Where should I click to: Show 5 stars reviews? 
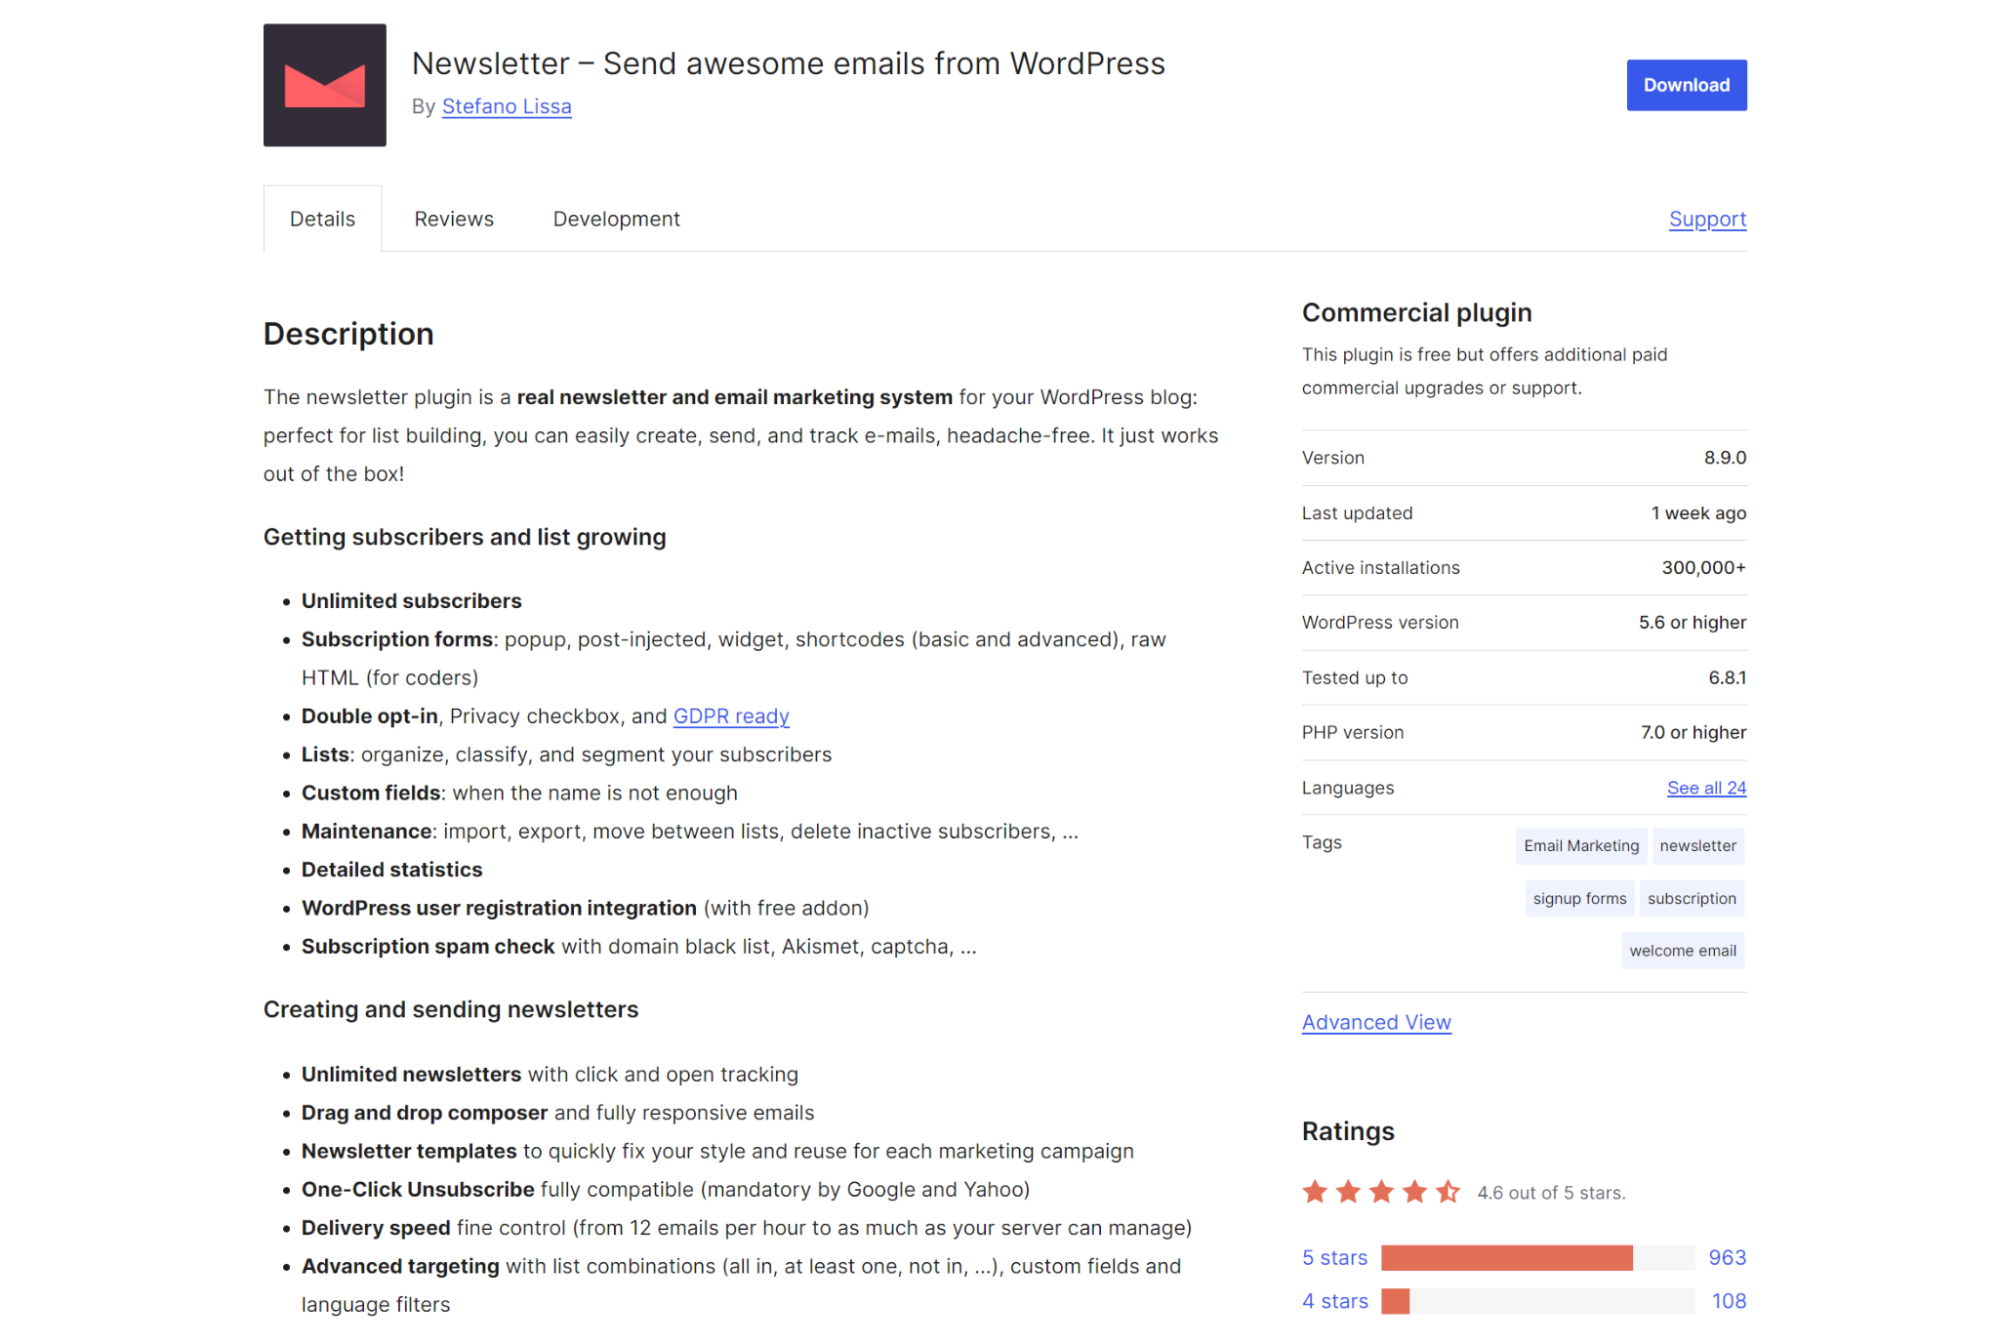click(x=1334, y=1257)
